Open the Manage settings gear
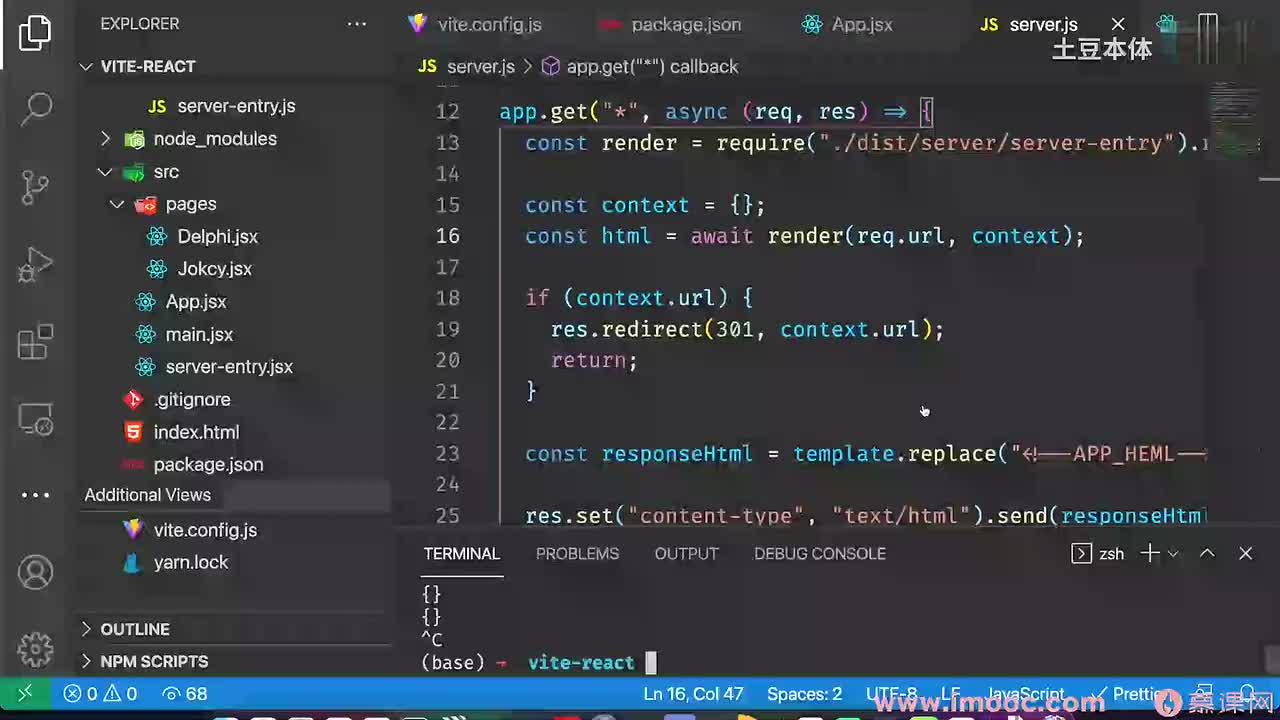 coord(36,650)
